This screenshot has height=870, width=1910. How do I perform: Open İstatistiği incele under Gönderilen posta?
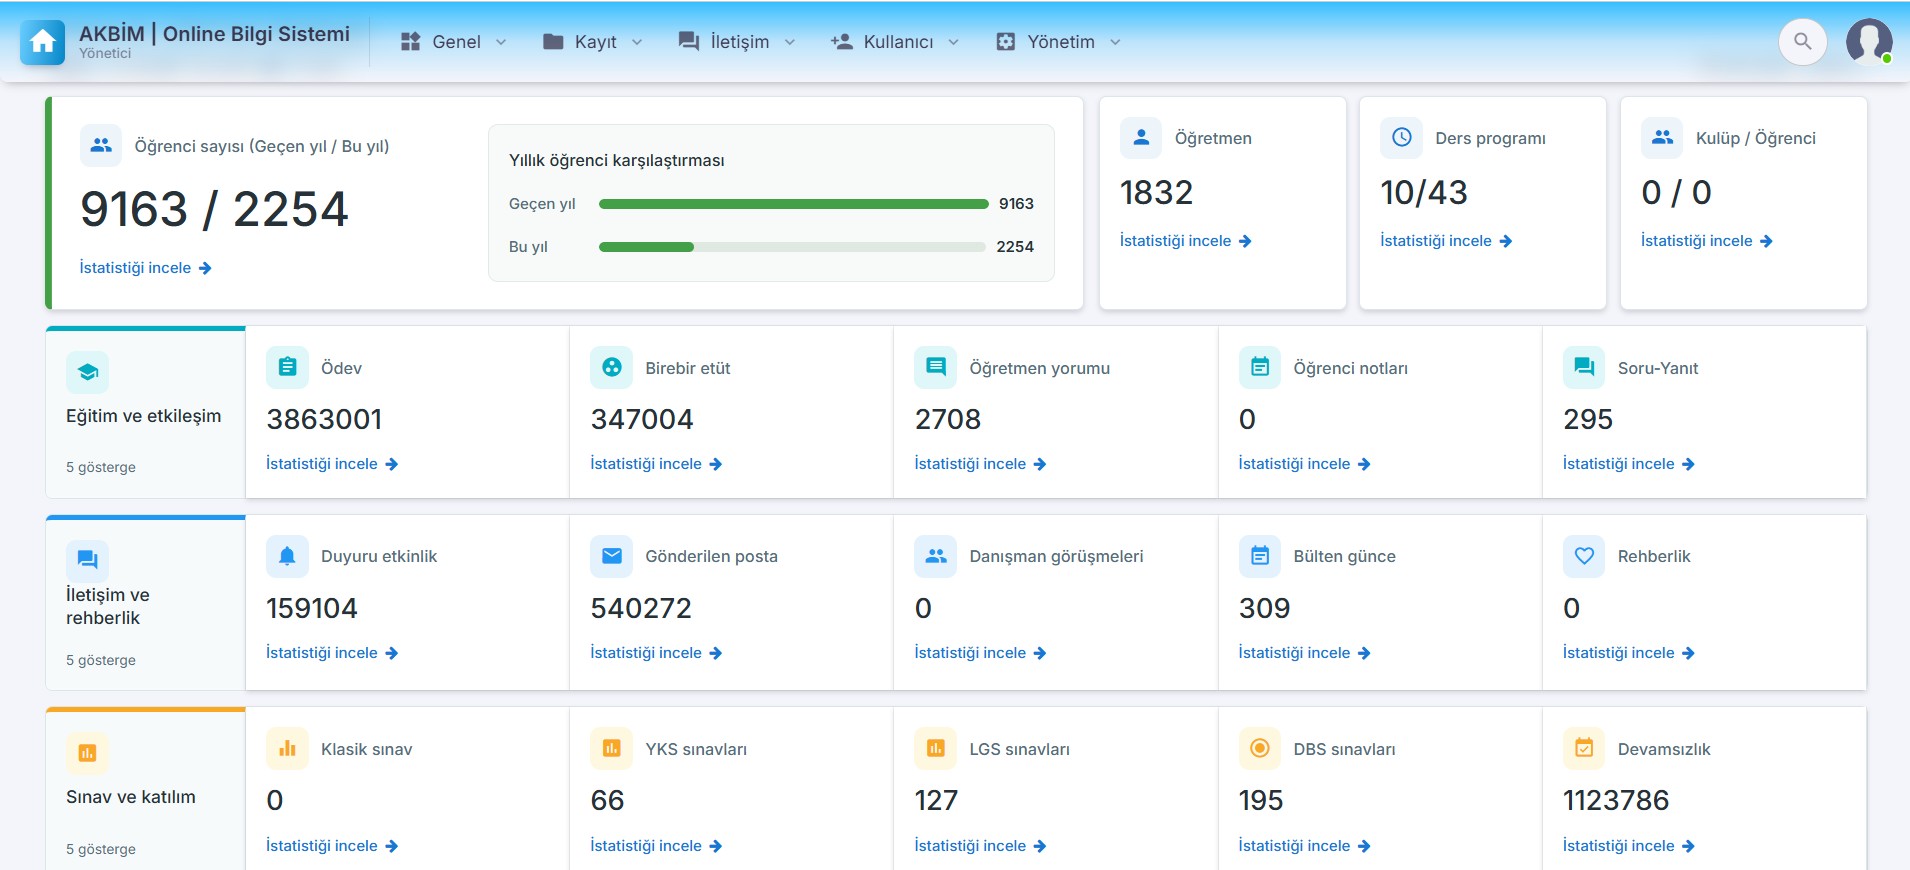point(656,653)
